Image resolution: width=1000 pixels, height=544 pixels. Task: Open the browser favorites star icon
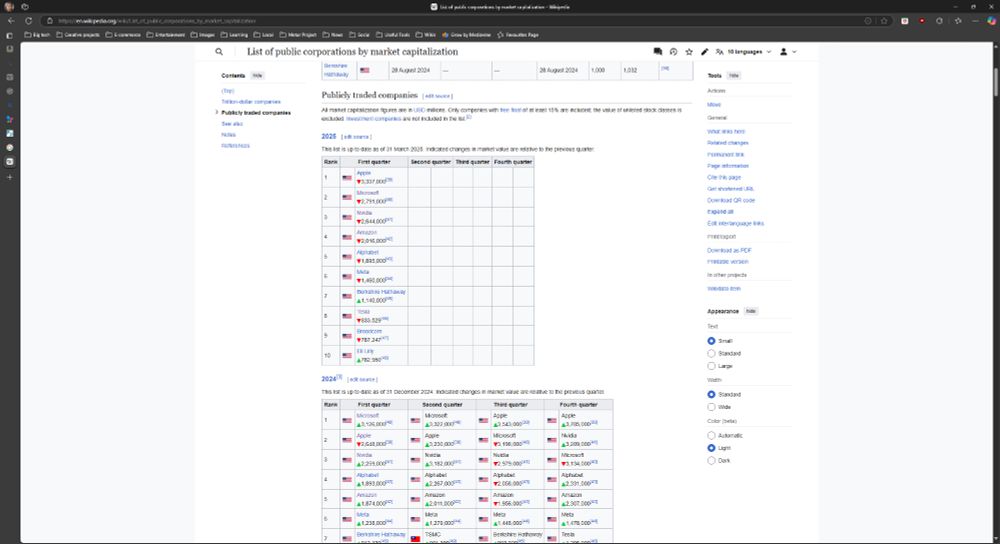click(x=958, y=20)
